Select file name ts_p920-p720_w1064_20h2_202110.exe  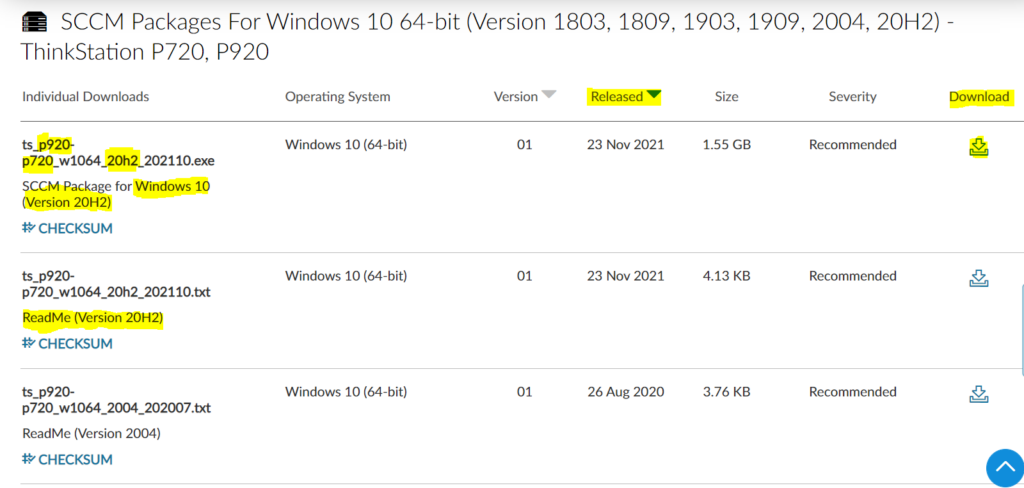click(x=118, y=152)
